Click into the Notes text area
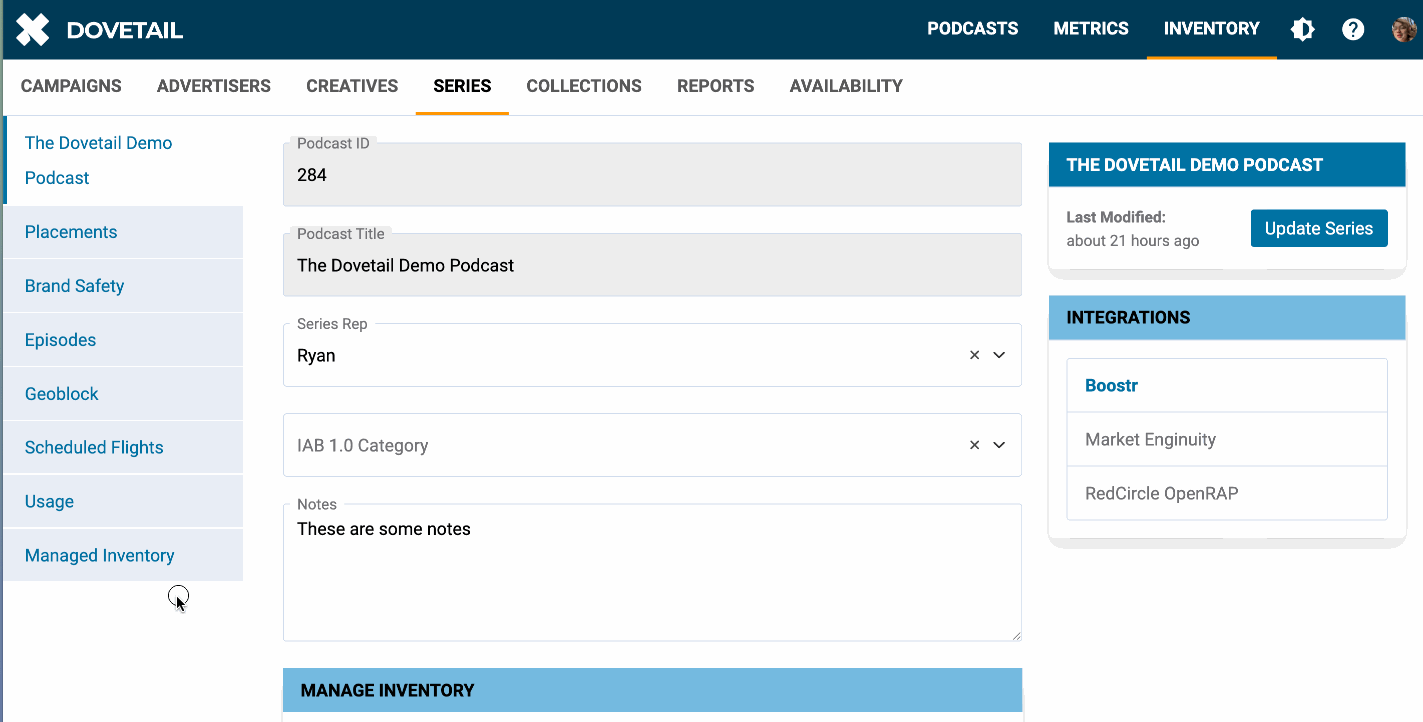 point(652,572)
